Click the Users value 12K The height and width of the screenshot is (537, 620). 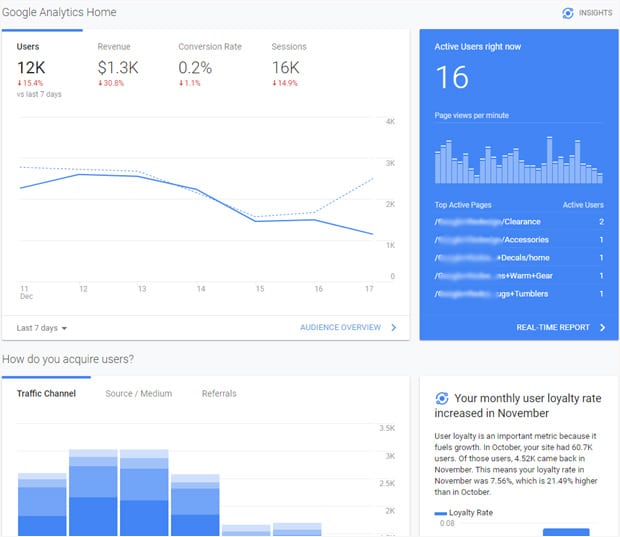pyautogui.click(x=31, y=68)
